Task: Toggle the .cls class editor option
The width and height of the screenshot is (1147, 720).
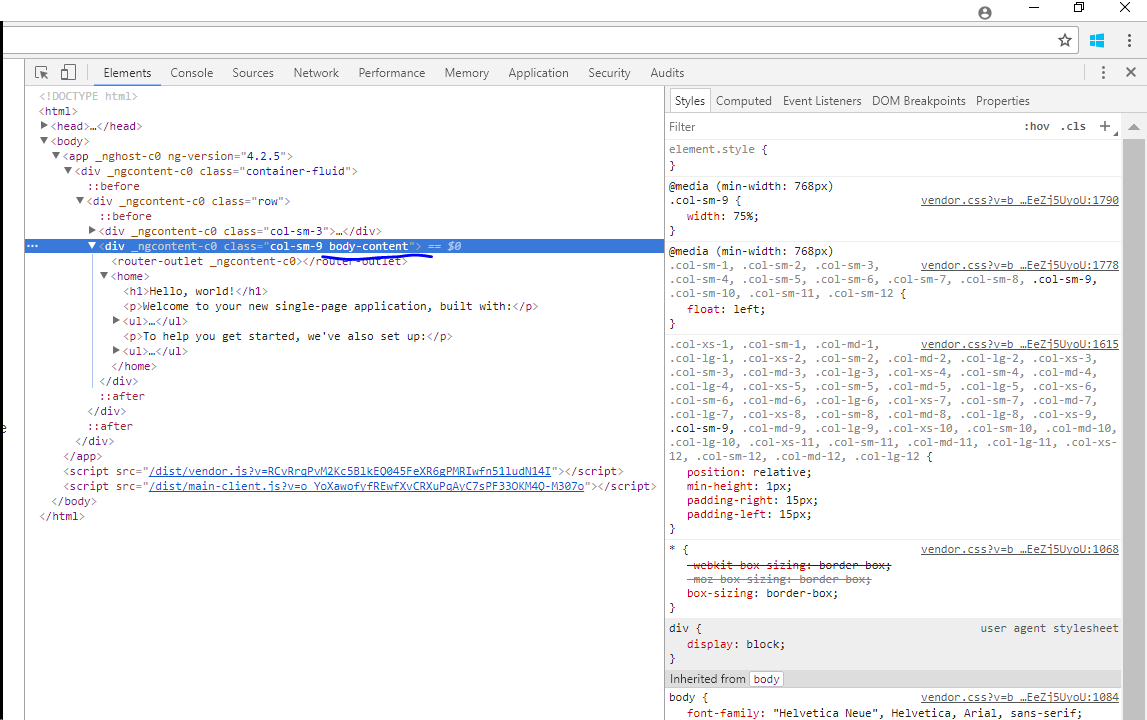Action: [x=1073, y=126]
